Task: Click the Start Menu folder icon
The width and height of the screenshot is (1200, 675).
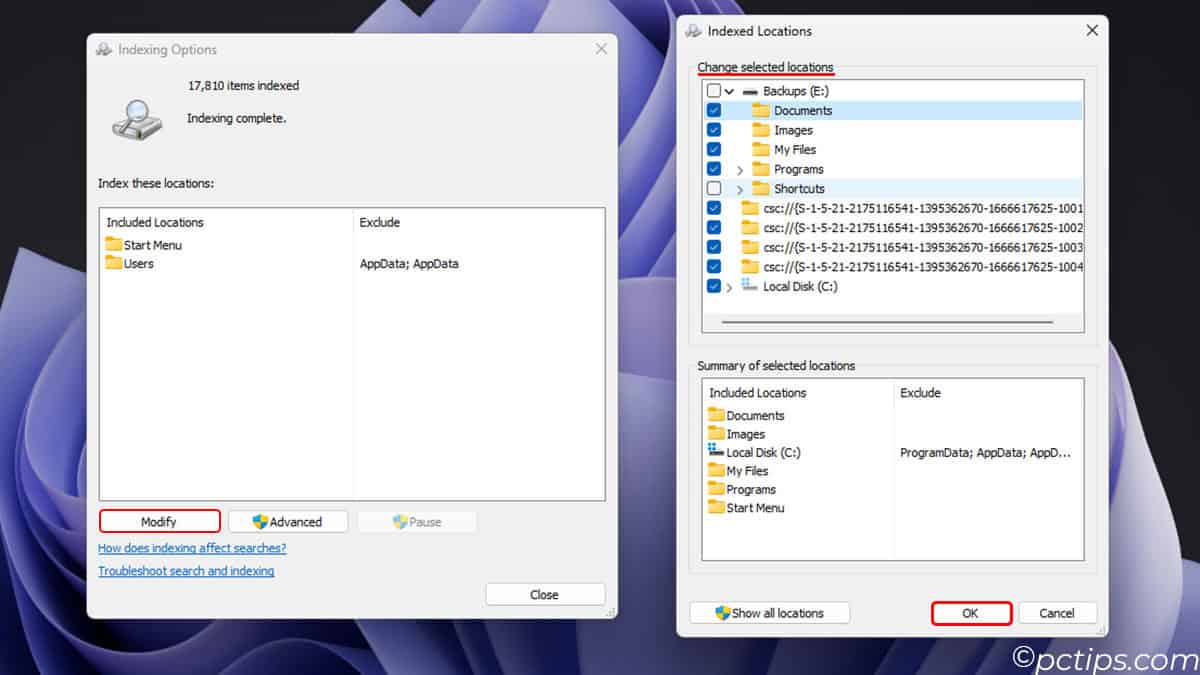Action: pyautogui.click(x=113, y=244)
